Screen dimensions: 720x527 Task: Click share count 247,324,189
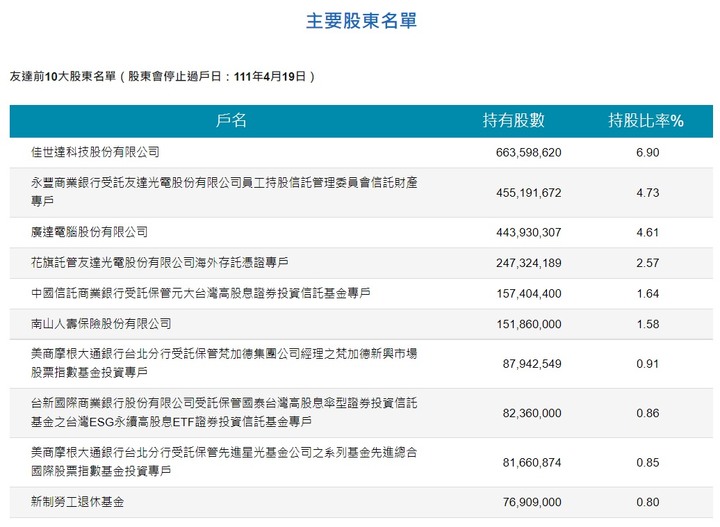(529, 263)
